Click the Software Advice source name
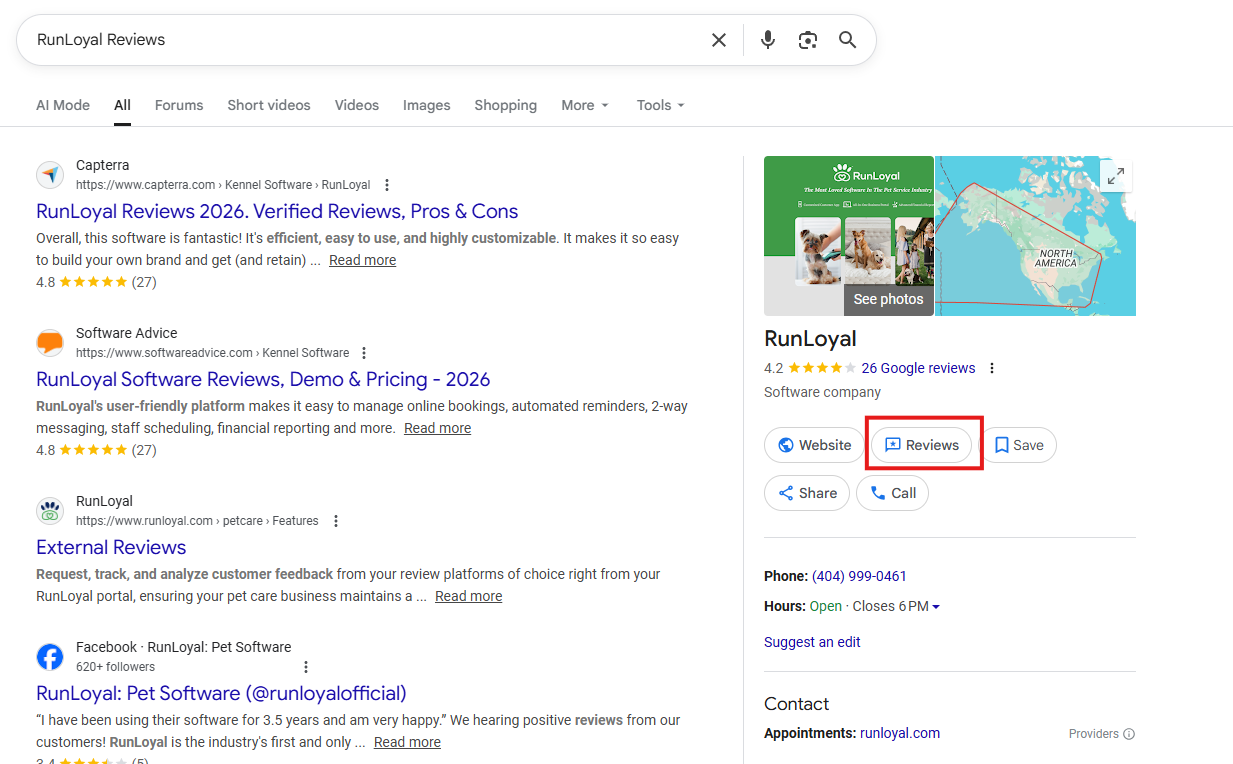 [127, 333]
